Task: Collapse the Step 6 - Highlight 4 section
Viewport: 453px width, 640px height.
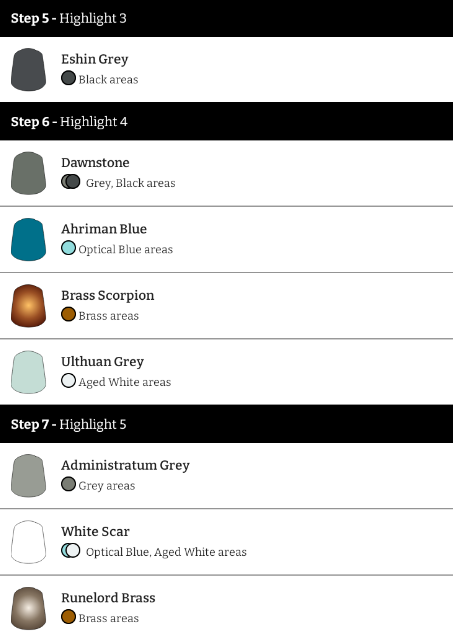Action: [226, 122]
